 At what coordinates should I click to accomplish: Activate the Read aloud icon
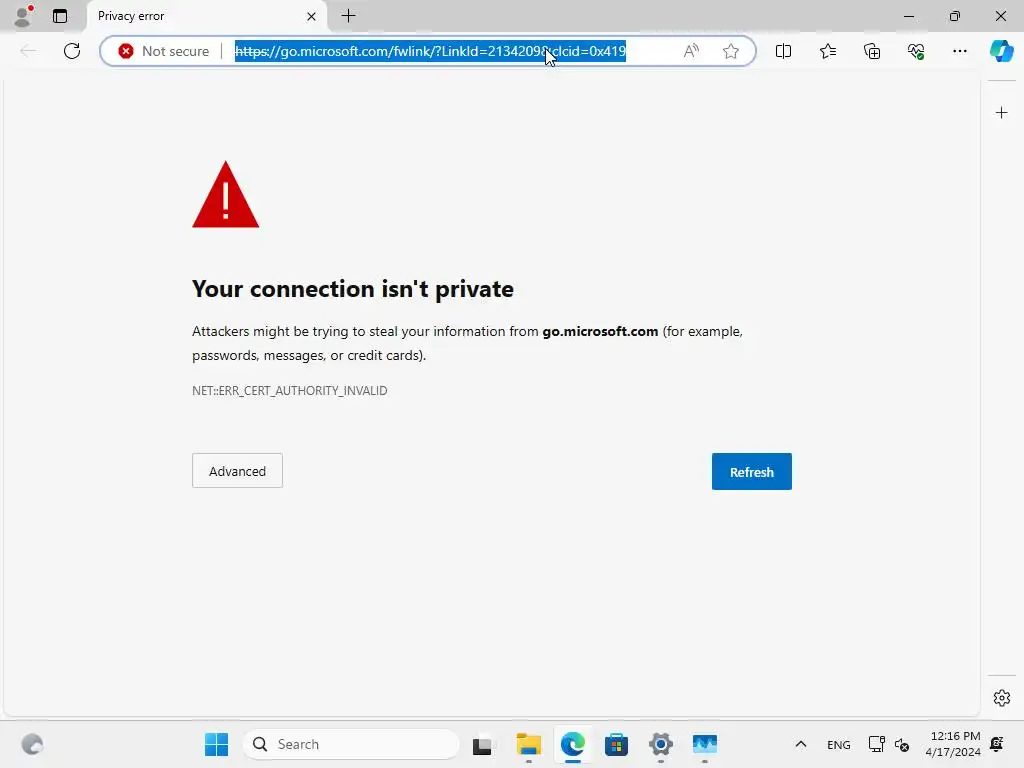(691, 51)
